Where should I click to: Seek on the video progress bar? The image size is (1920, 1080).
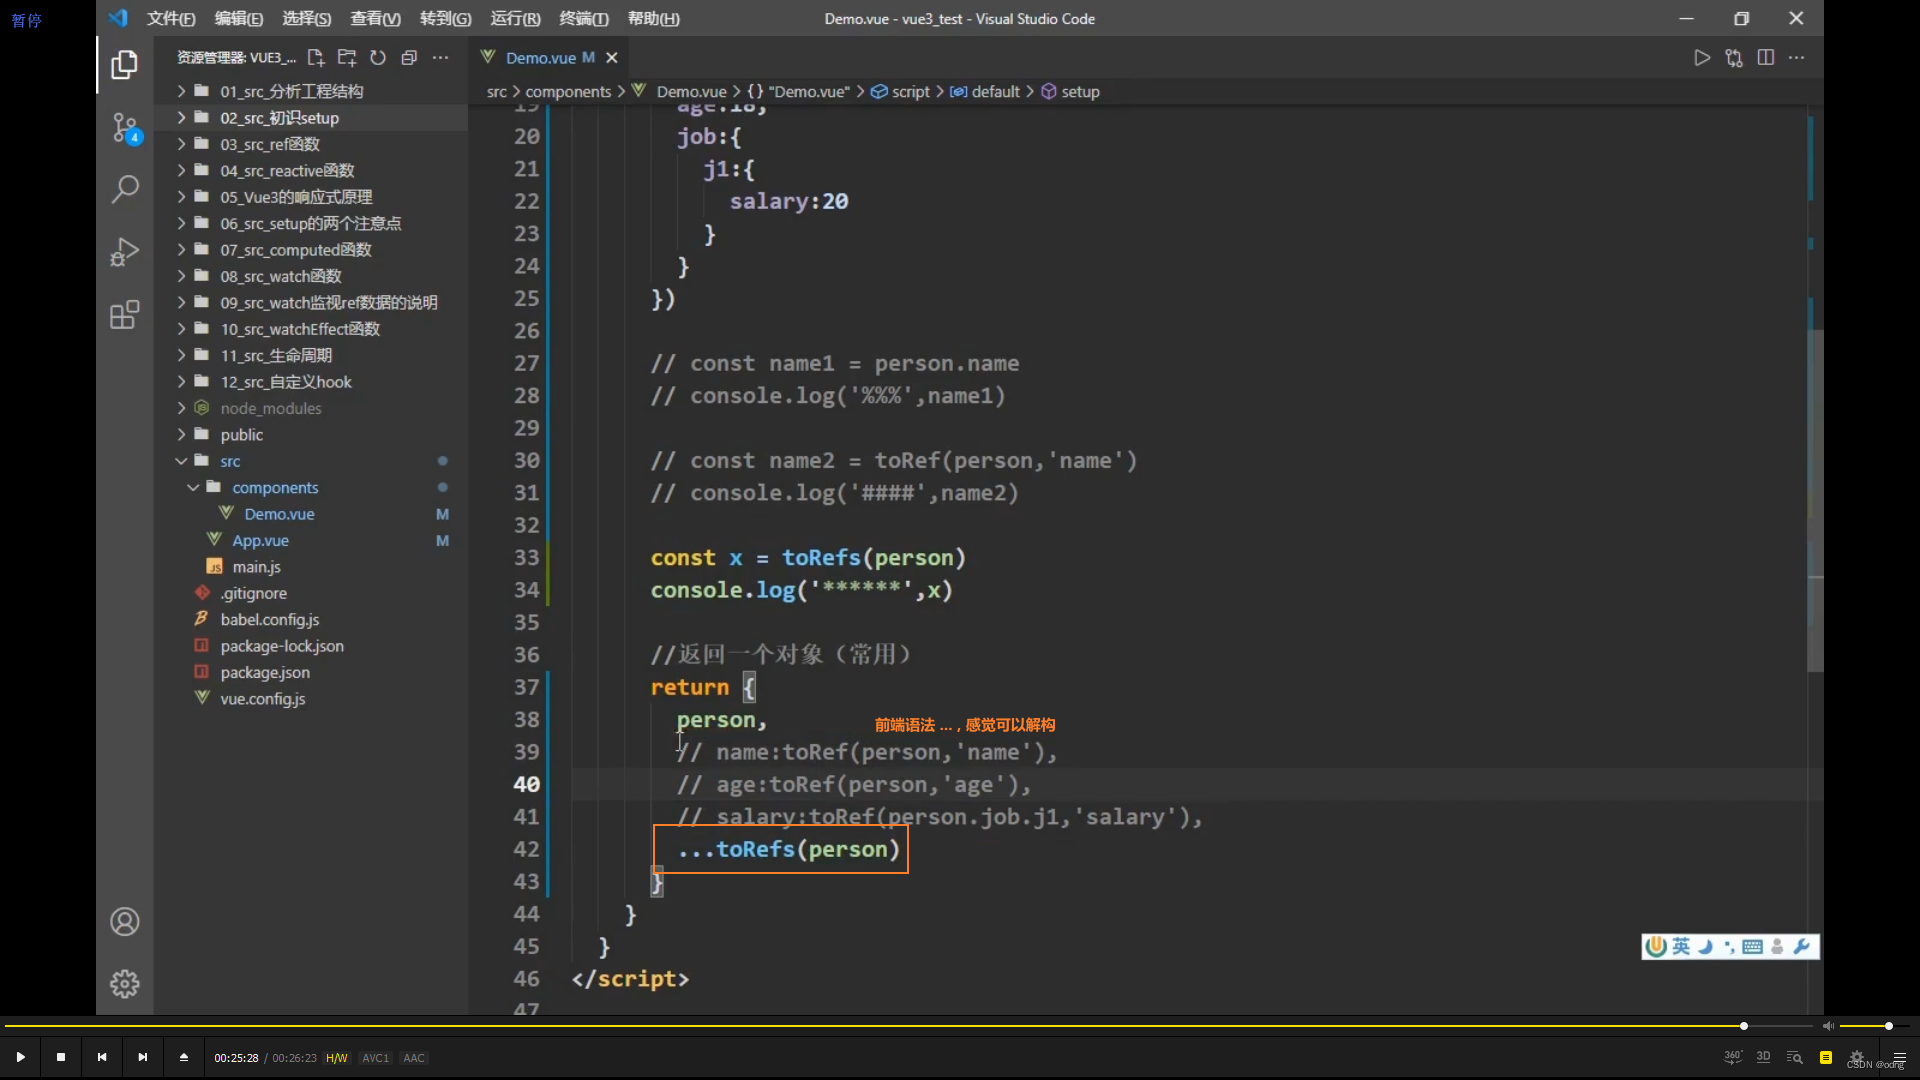click(908, 1026)
